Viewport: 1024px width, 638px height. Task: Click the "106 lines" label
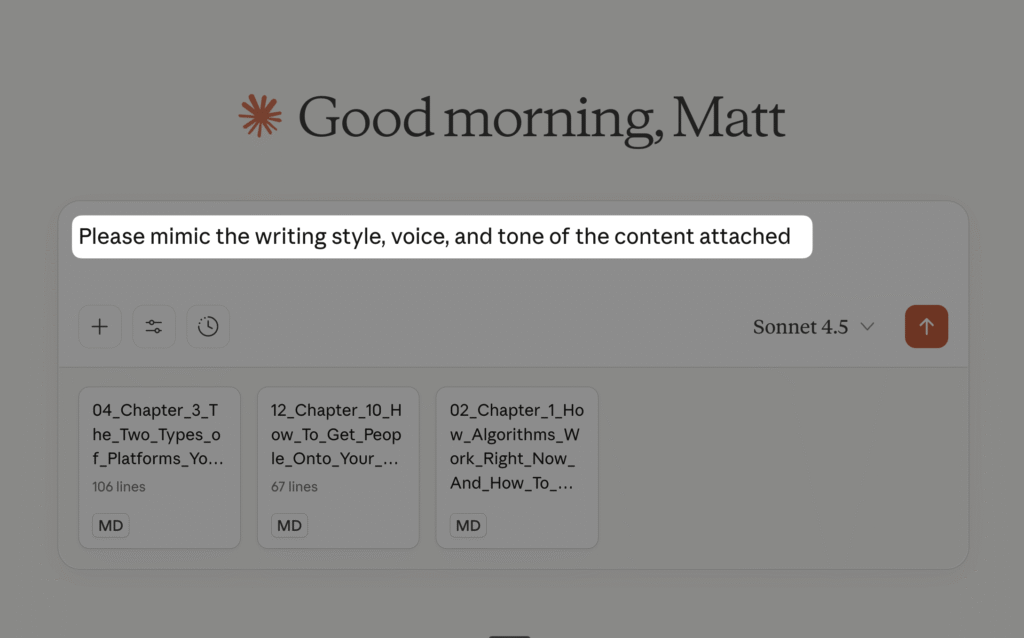click(119, 487)
